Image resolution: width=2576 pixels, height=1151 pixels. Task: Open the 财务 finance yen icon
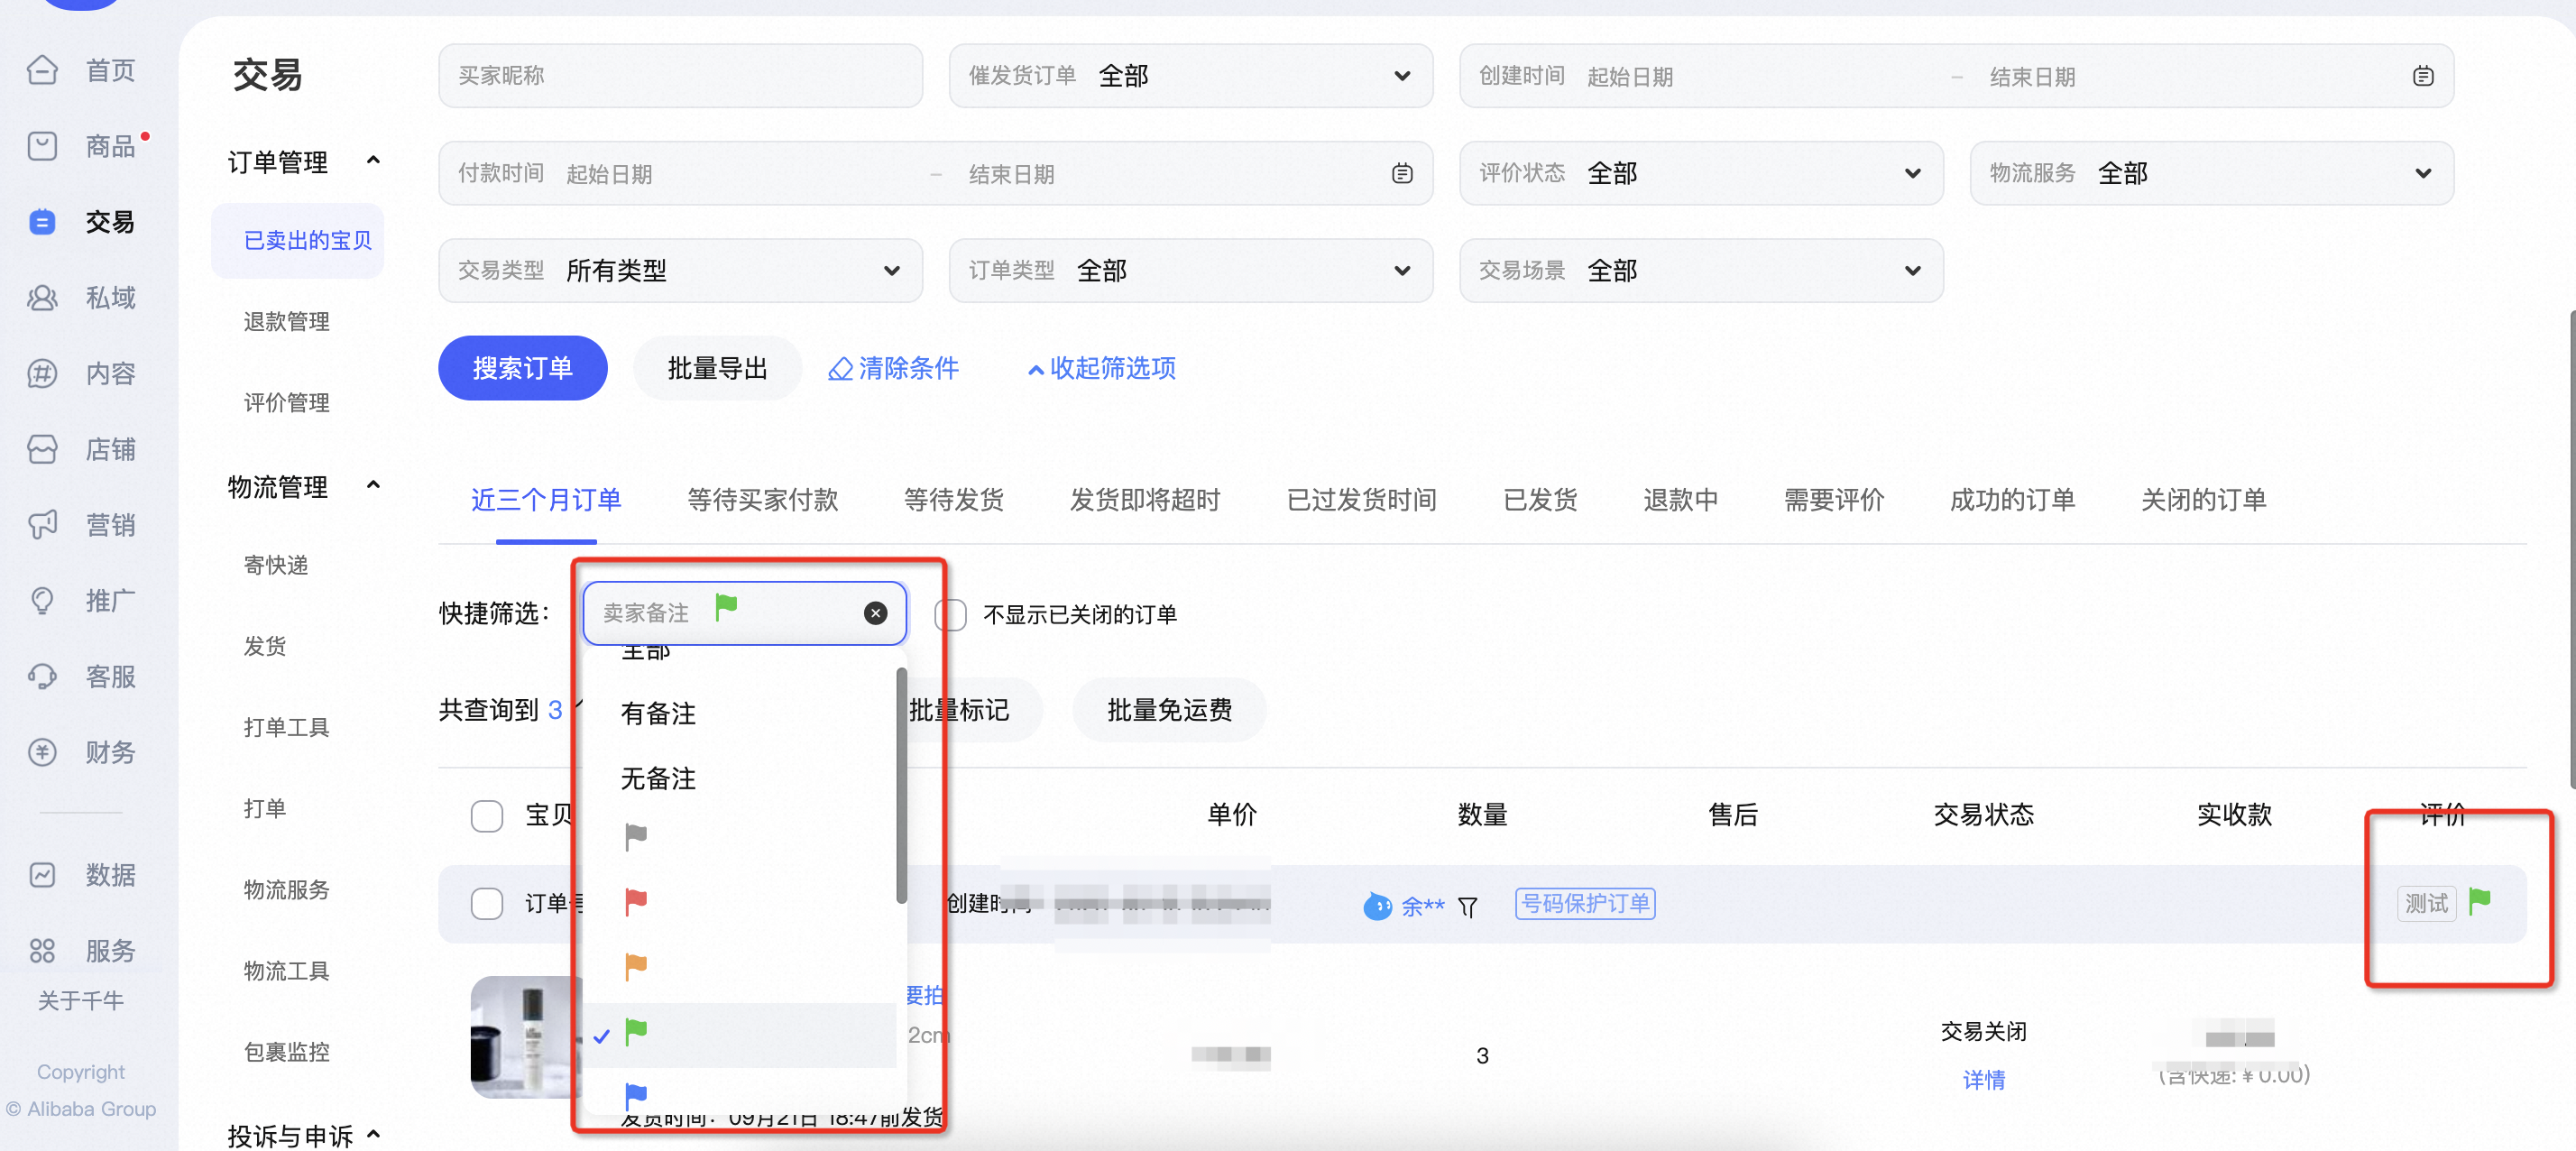click(x=42, y=753)
